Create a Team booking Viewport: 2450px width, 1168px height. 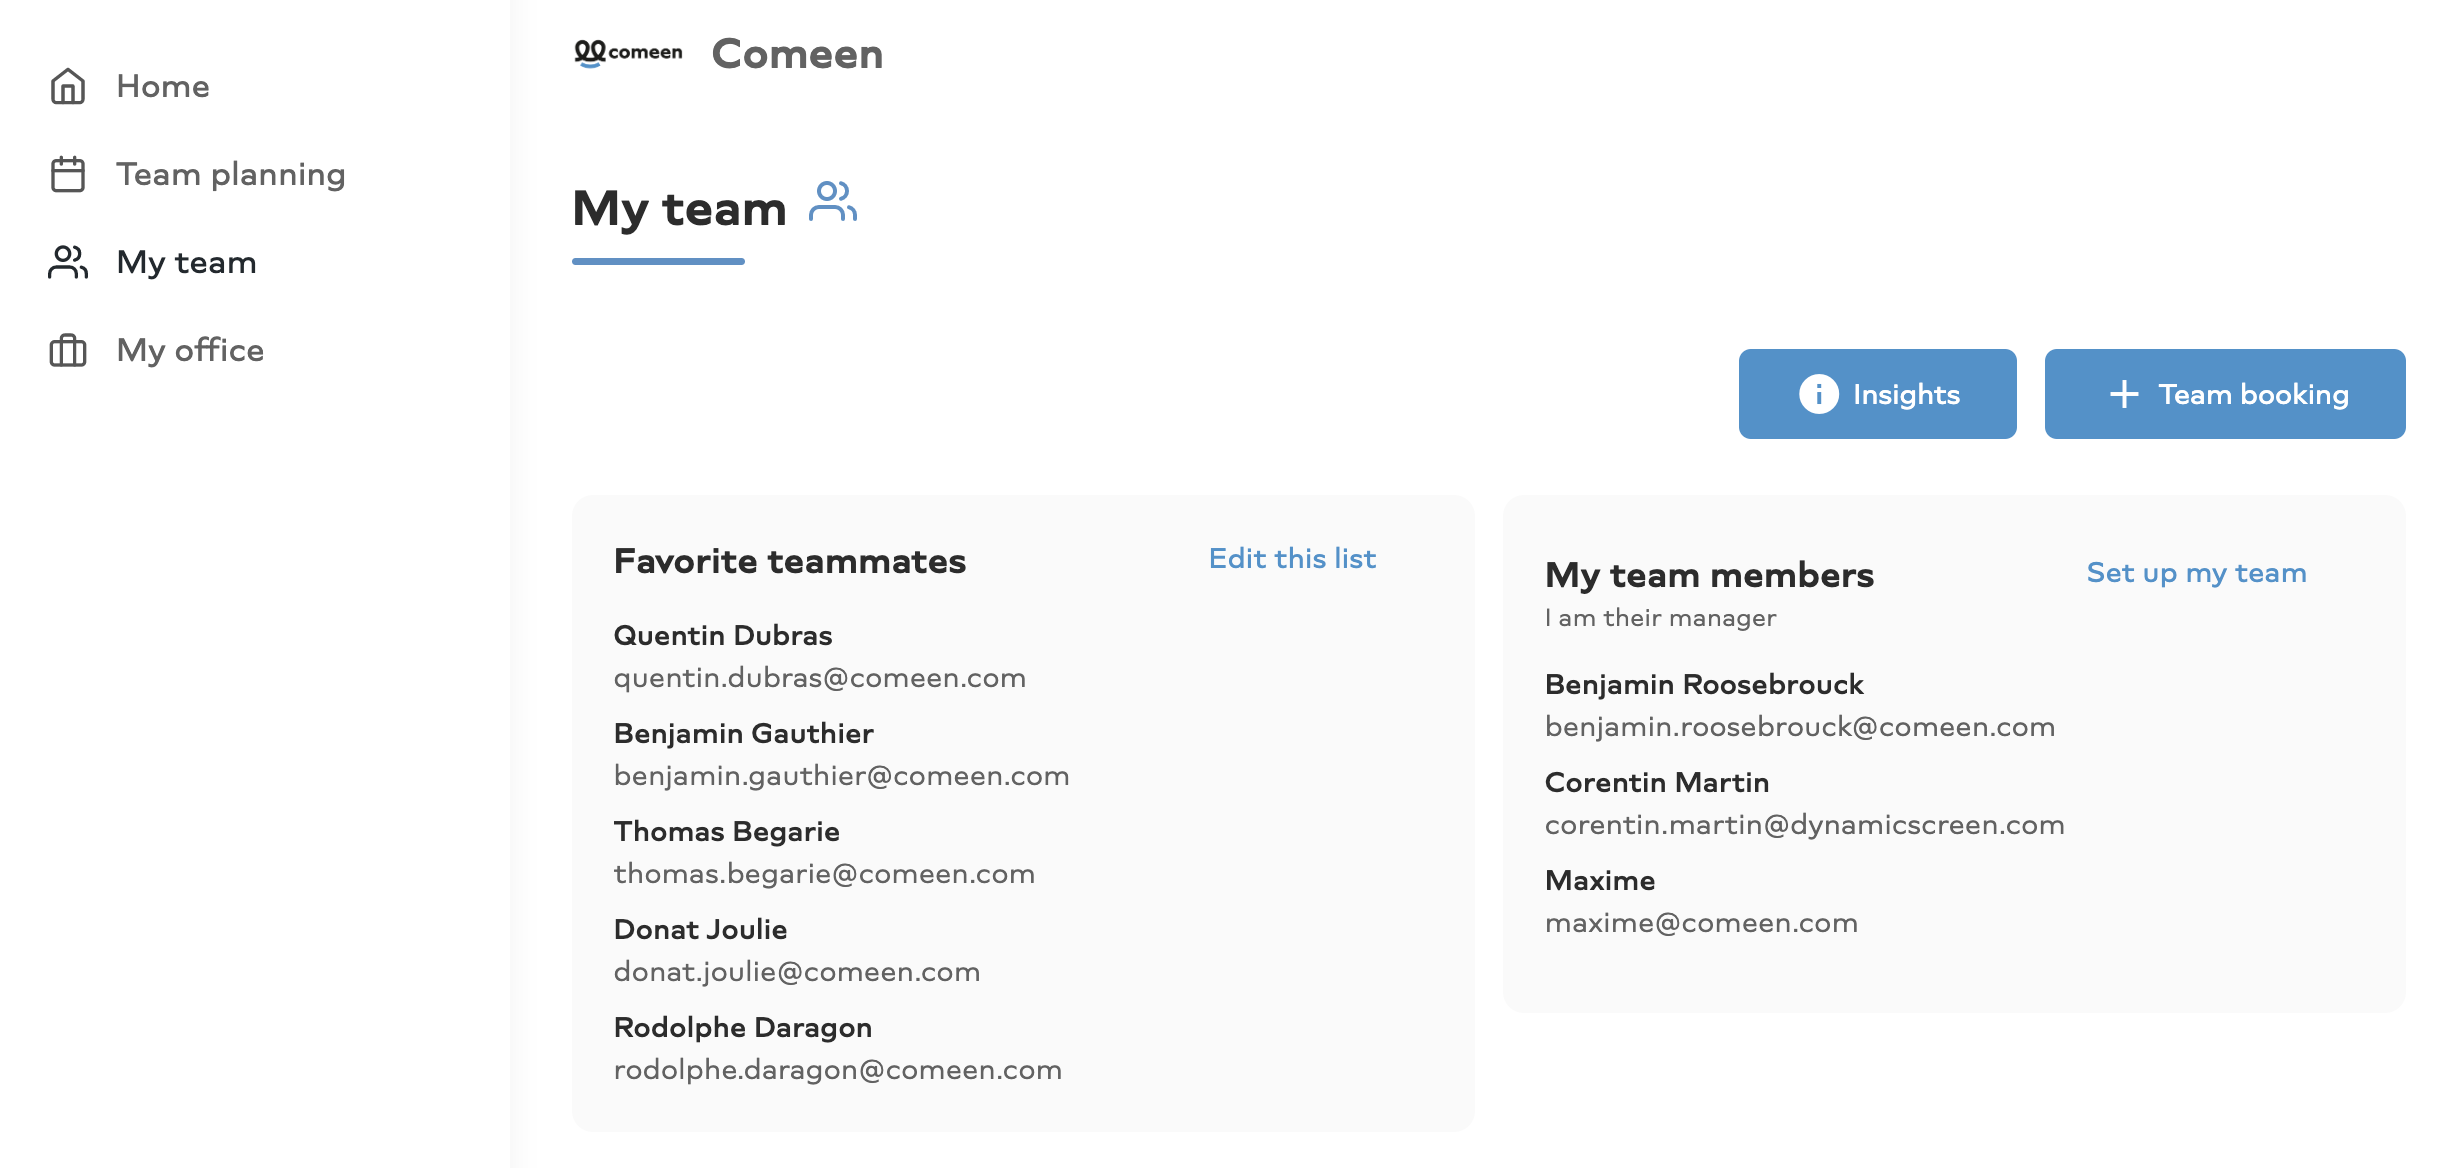coord(2225,394)
